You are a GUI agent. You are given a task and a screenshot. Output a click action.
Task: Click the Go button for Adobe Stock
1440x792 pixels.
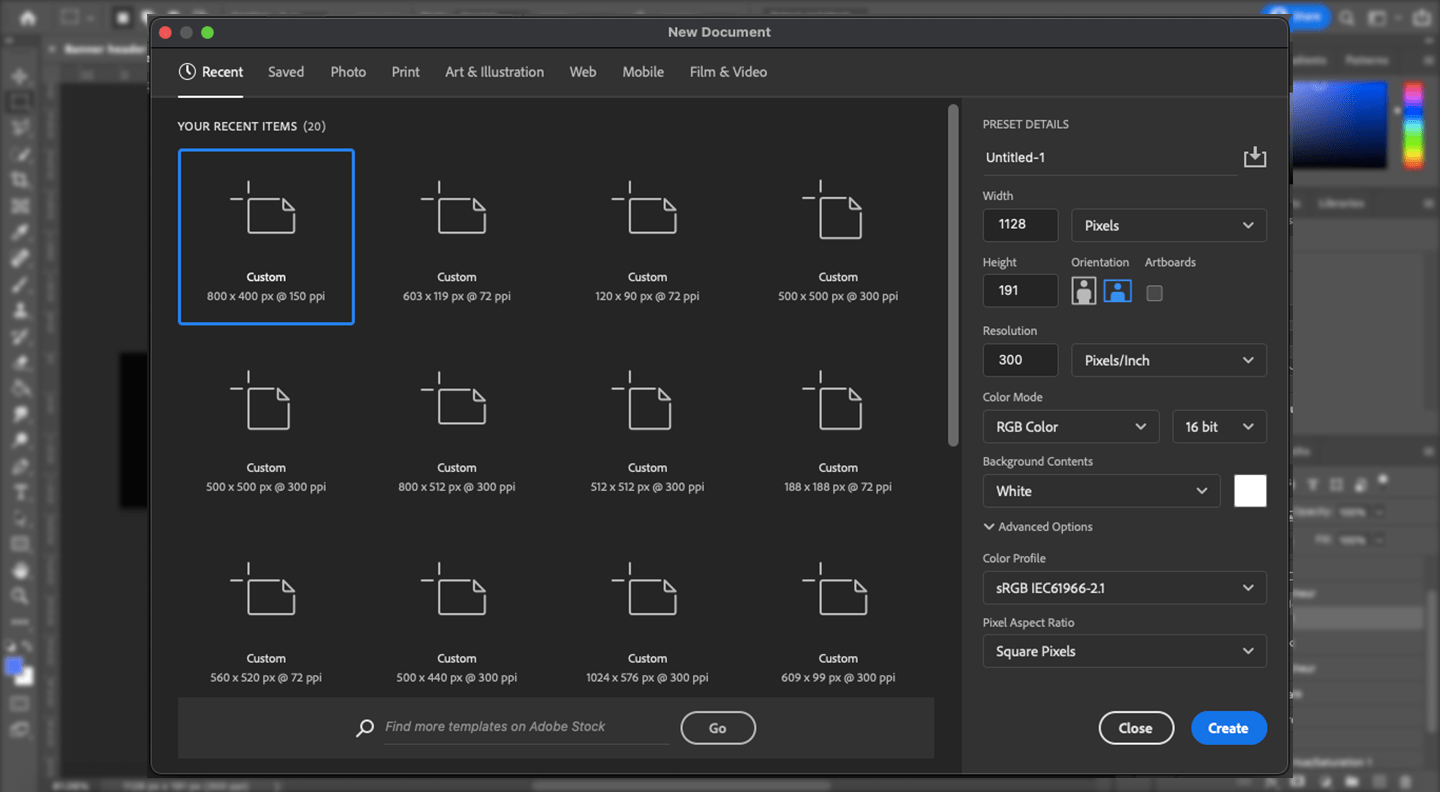718,728
